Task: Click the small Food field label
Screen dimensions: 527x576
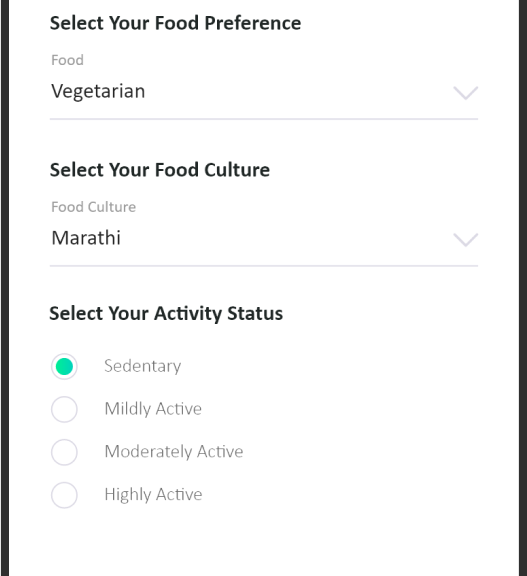Action: tap(68, 60)
